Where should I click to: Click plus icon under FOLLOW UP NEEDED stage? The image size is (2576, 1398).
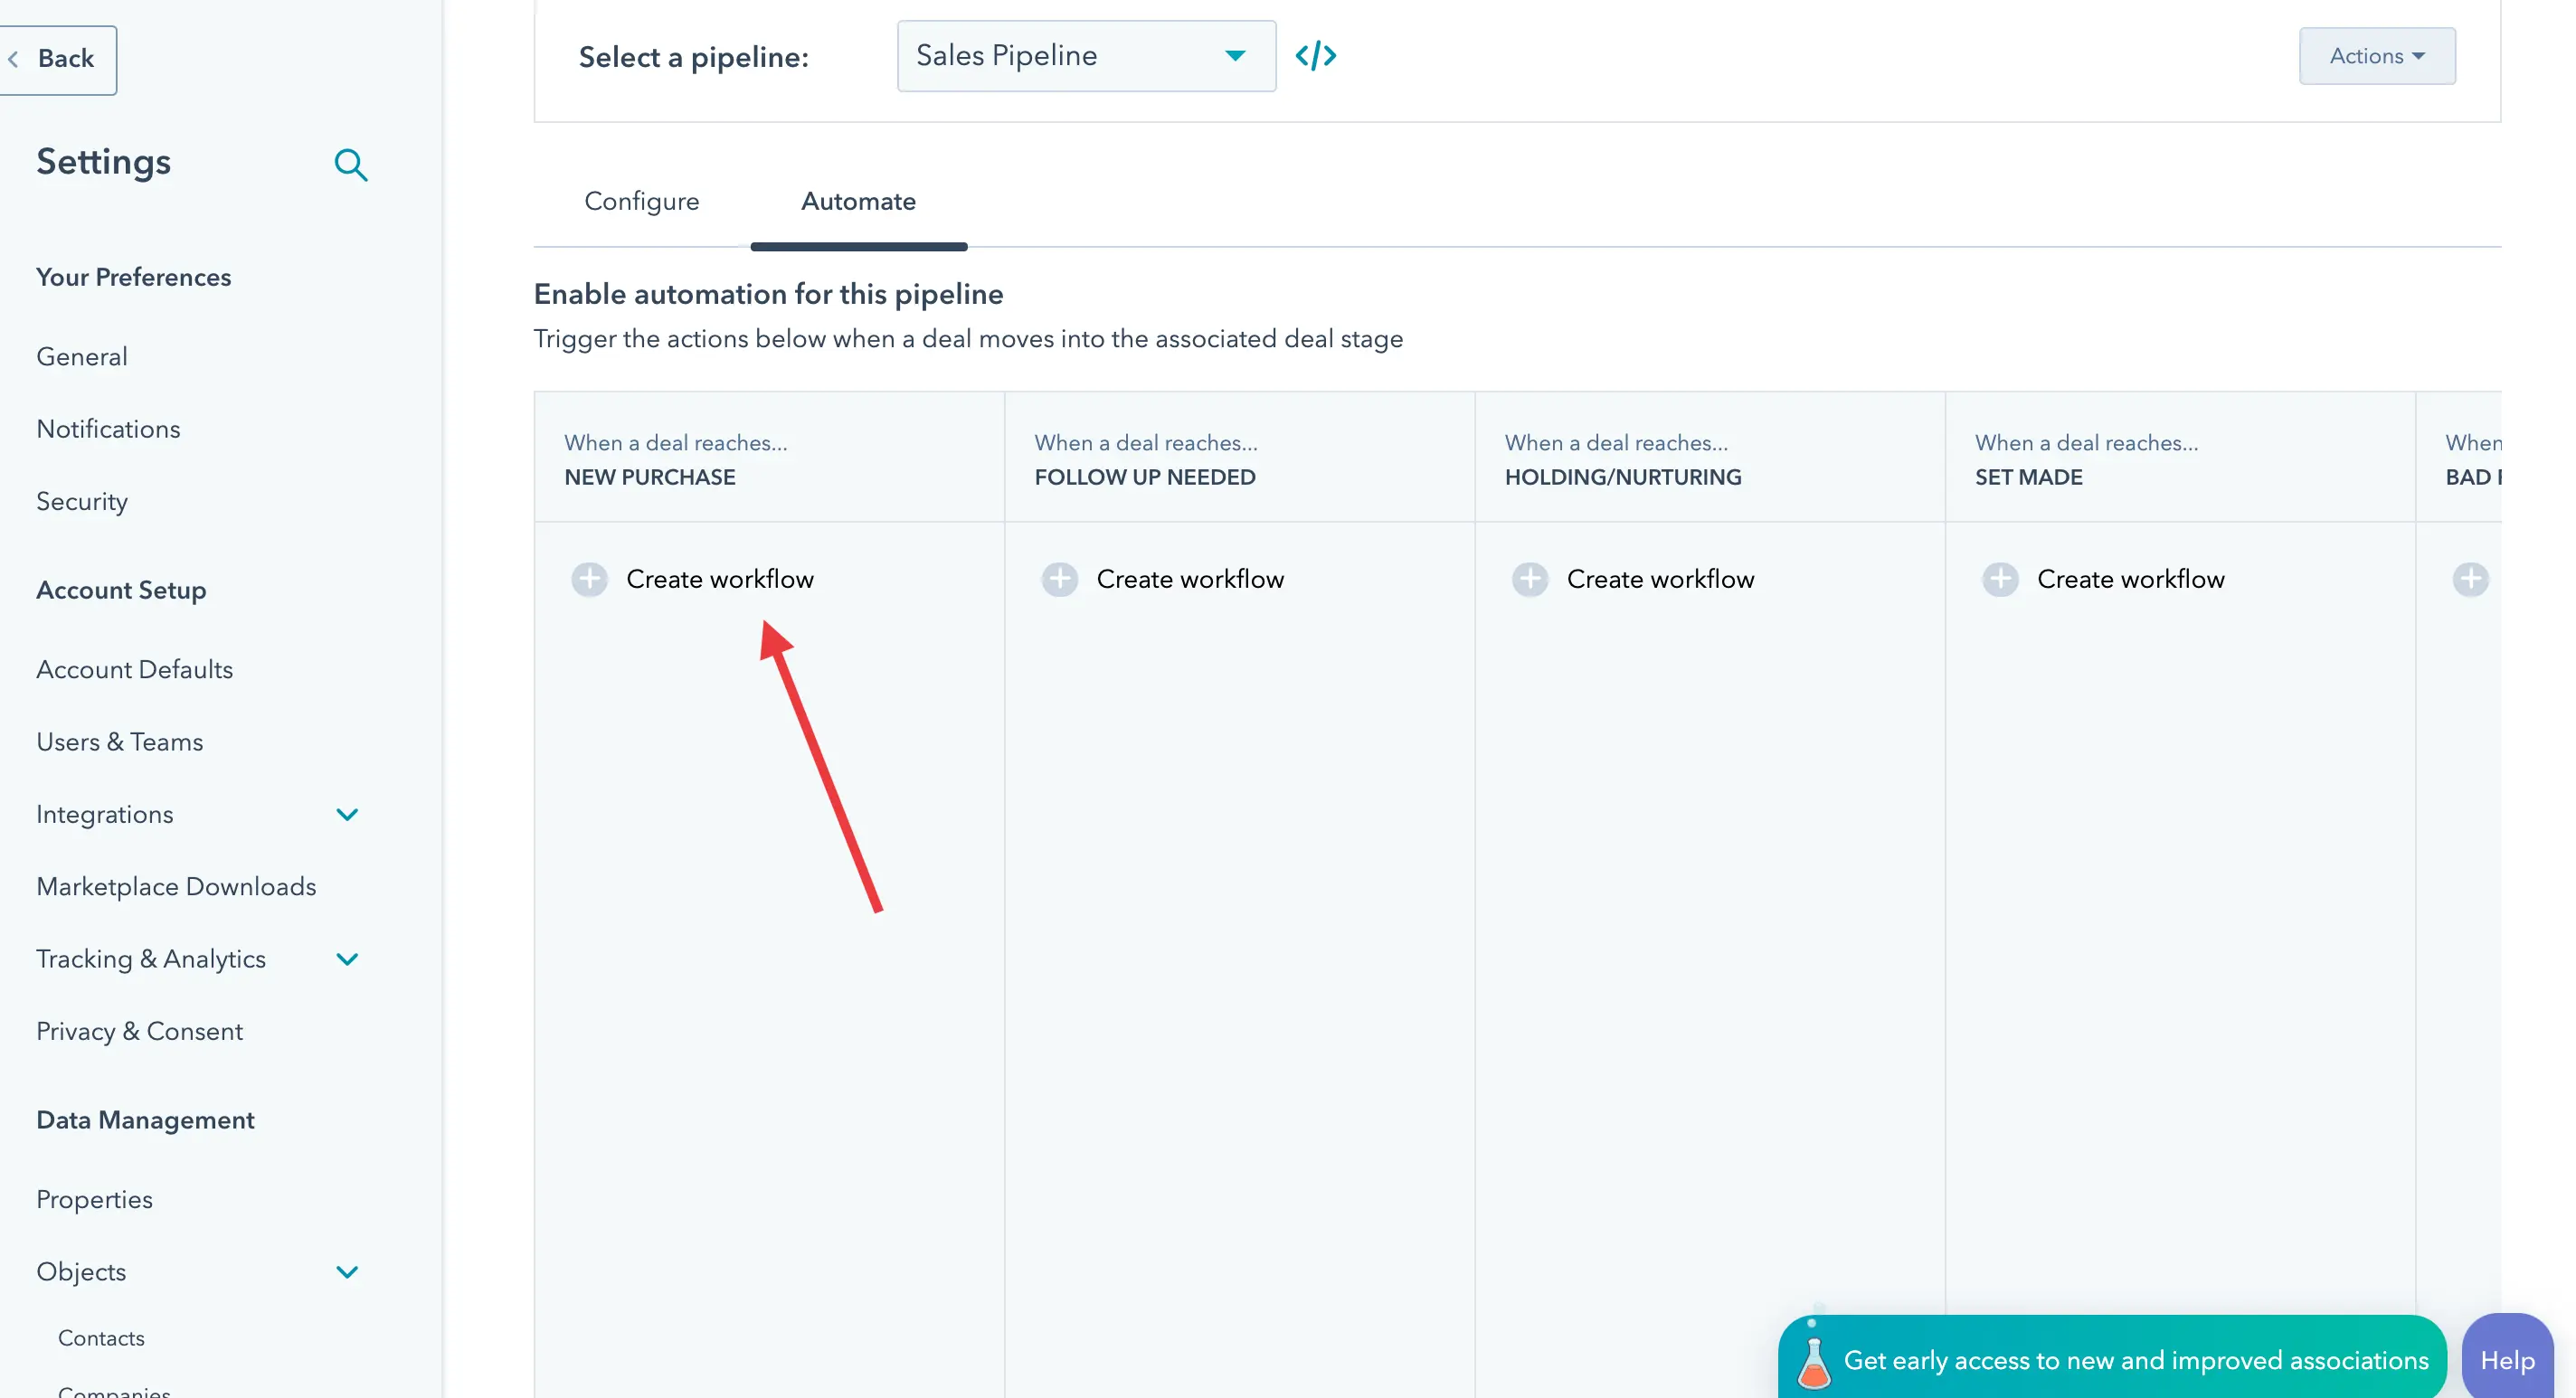pyautogui.click(x=1060, y=579)
